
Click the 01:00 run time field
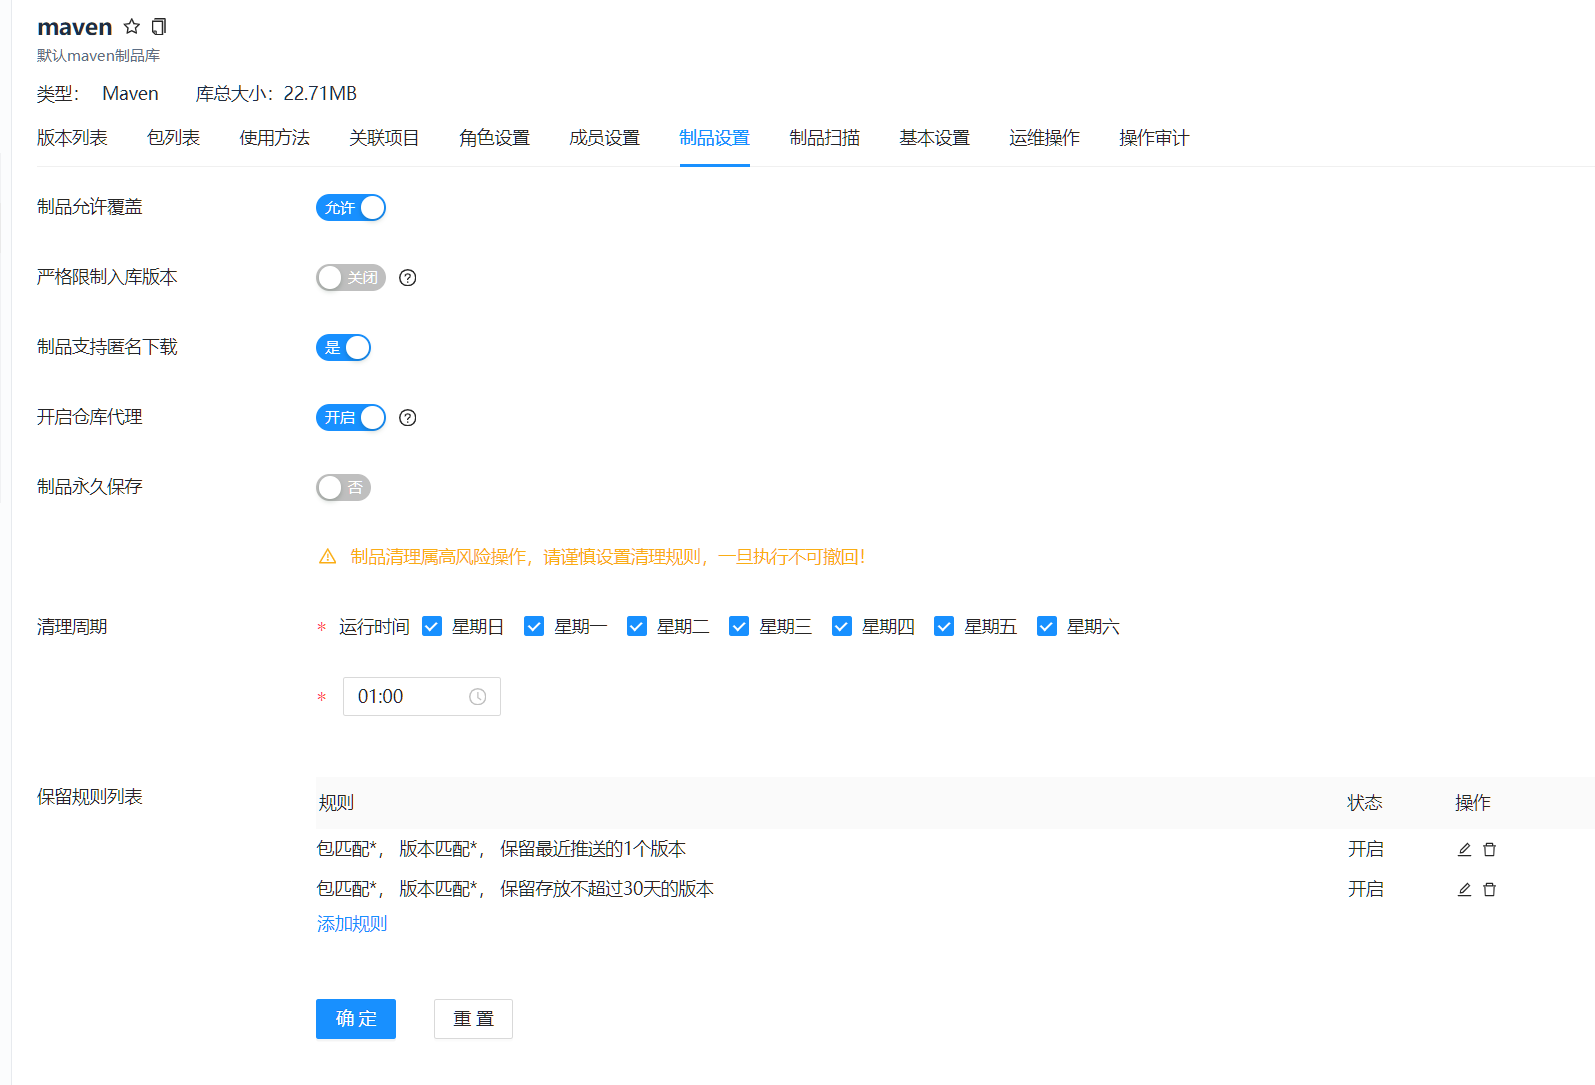422,697
